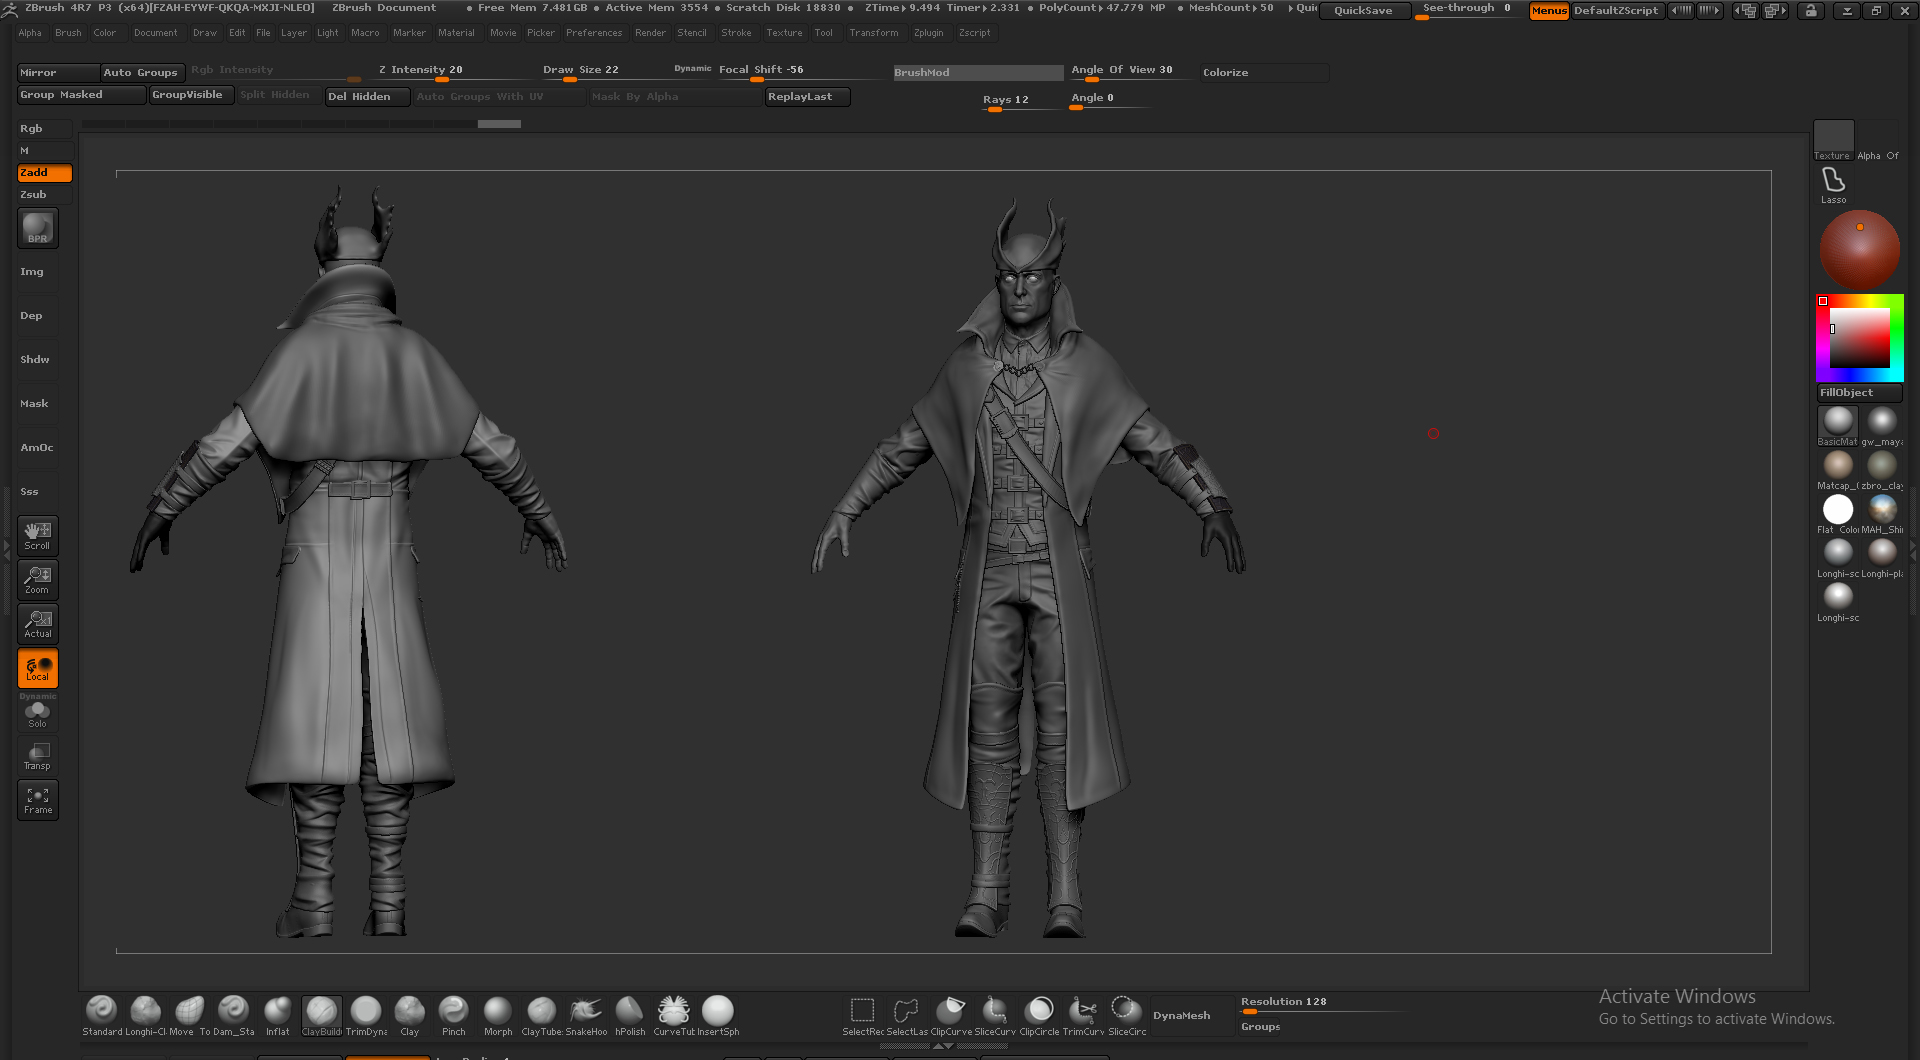Toggle Zadd sculpting mode

(44, 173)
